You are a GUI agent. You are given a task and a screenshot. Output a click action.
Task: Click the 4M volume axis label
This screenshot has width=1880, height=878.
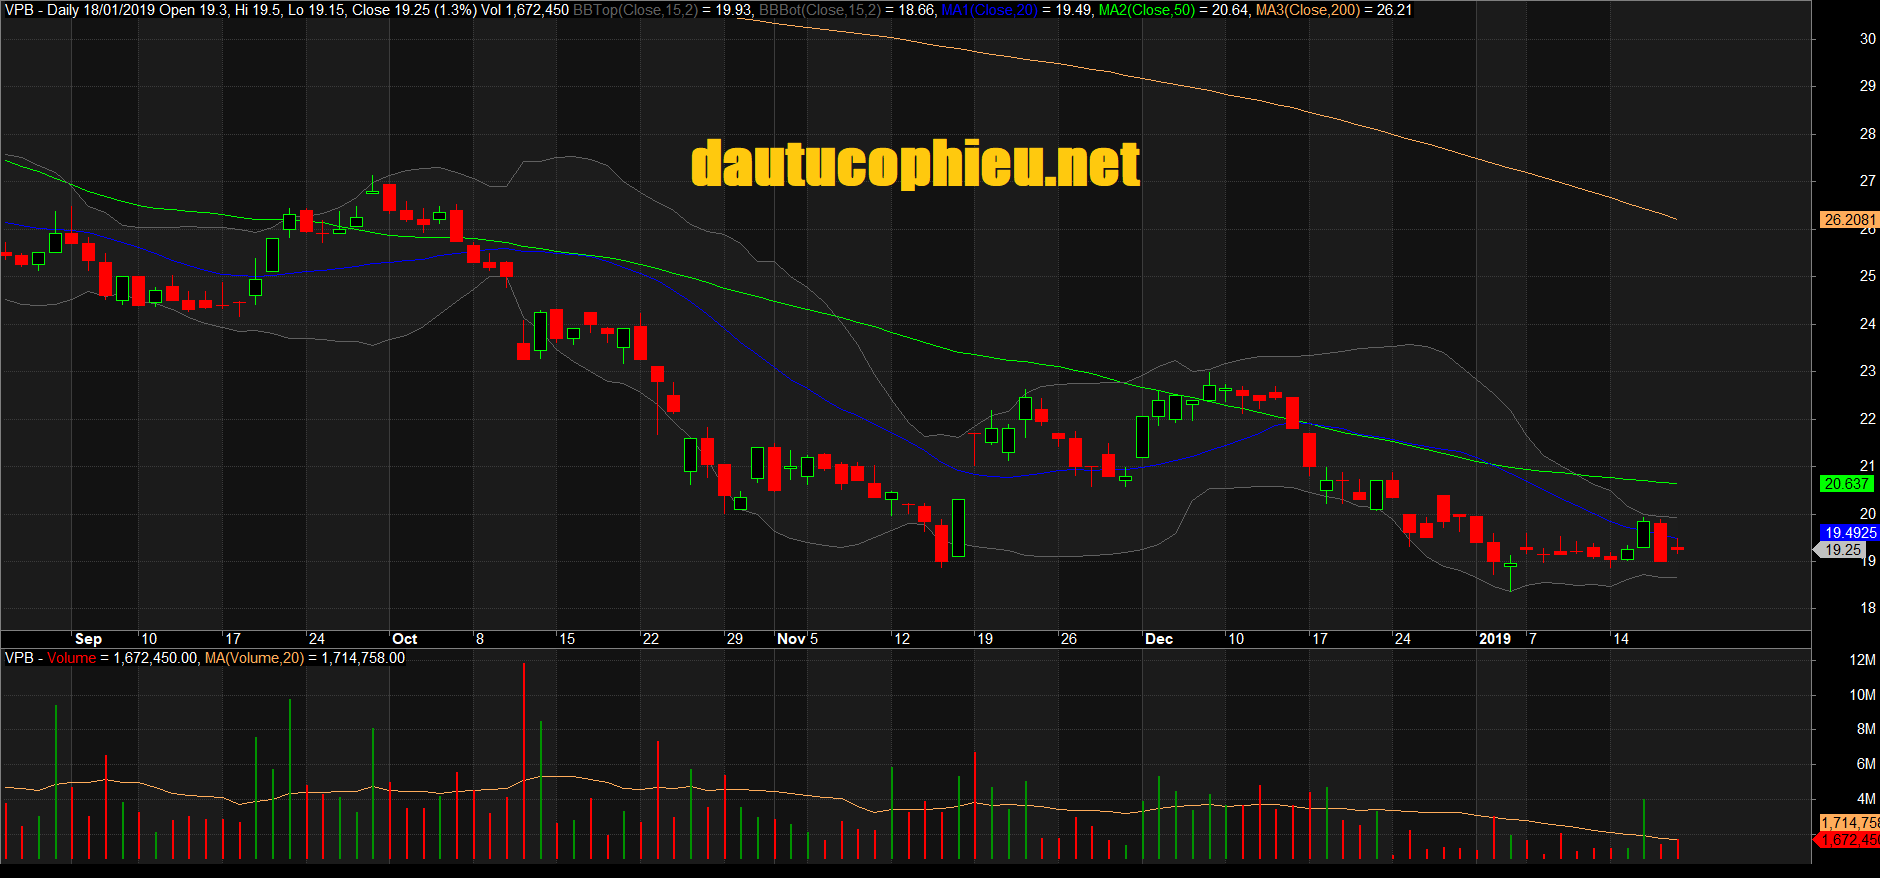(1866, 799)
